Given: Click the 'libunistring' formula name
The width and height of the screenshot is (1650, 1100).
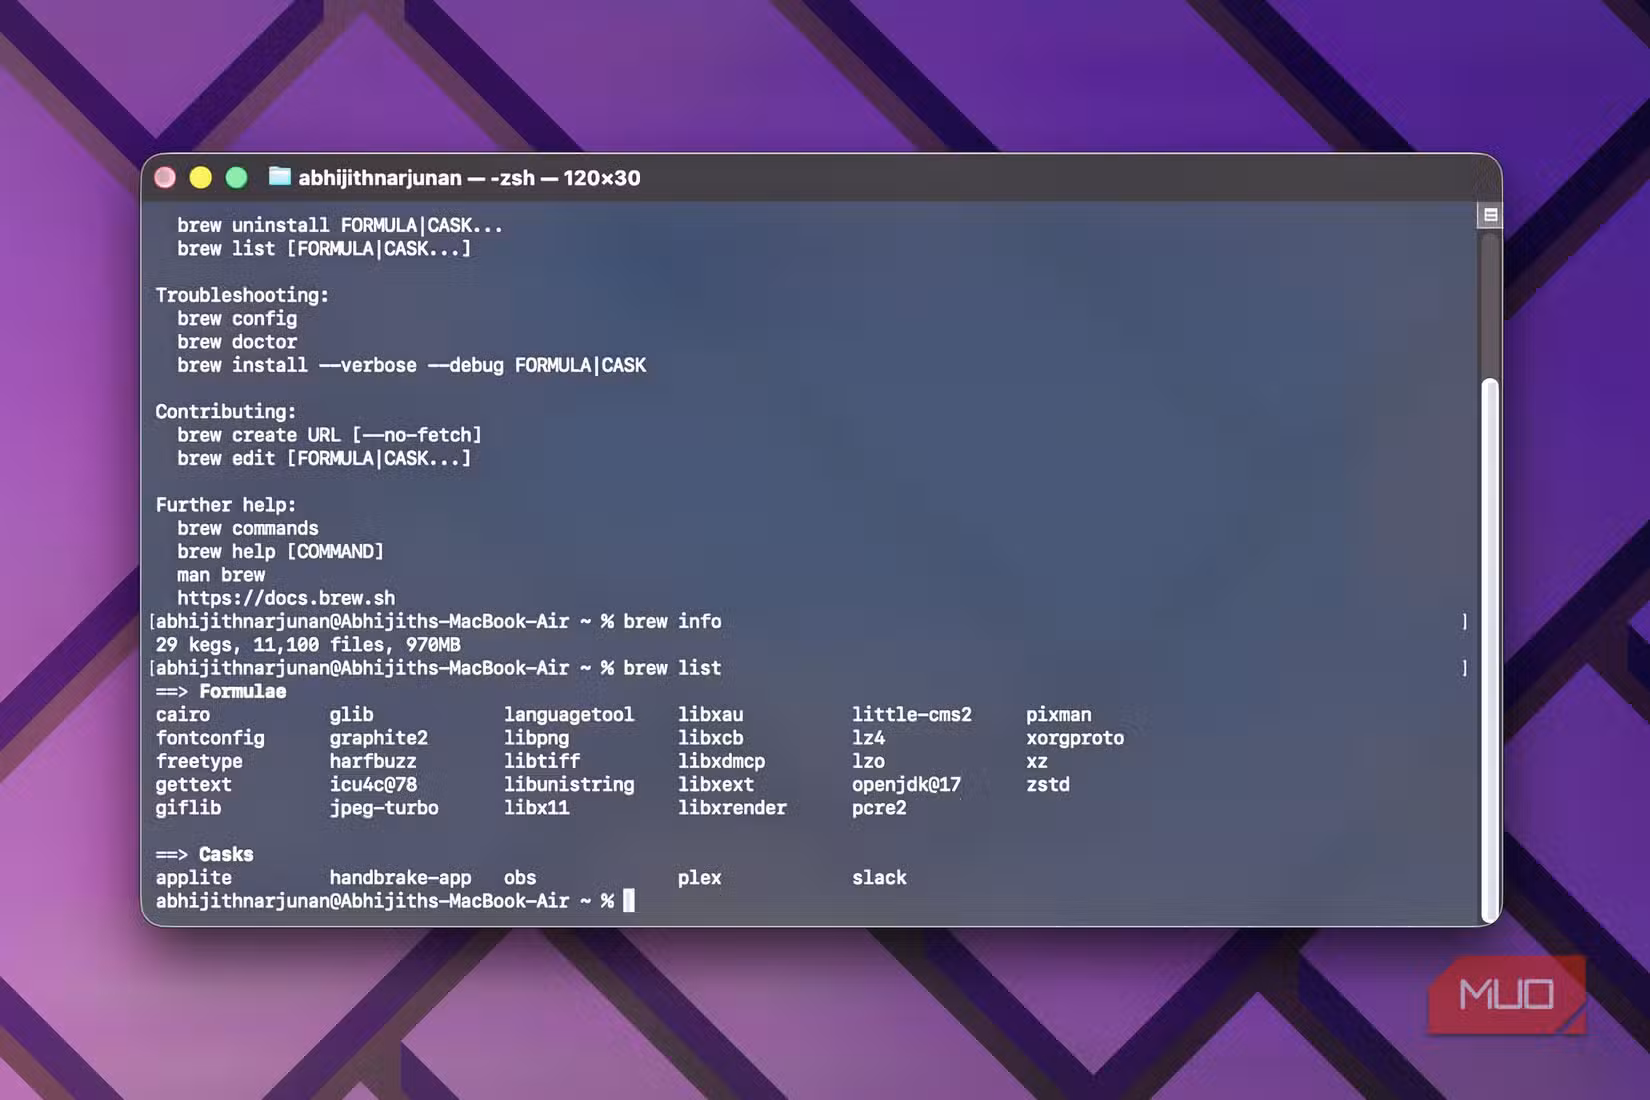Looking at the screenshot, I should [x=569, y=785].
